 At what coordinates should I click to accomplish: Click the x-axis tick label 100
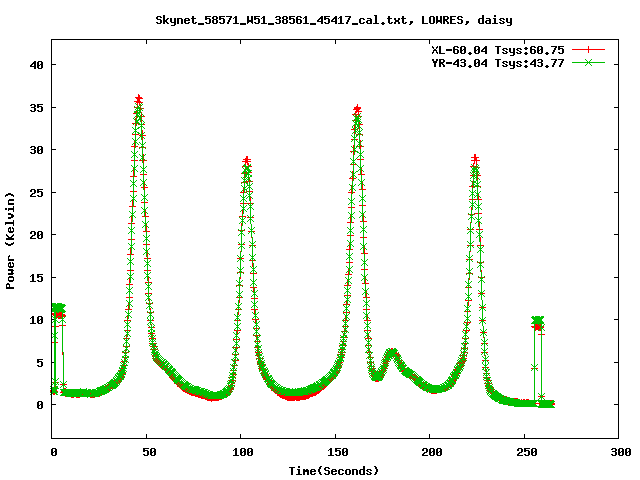(x=242, y=452)
